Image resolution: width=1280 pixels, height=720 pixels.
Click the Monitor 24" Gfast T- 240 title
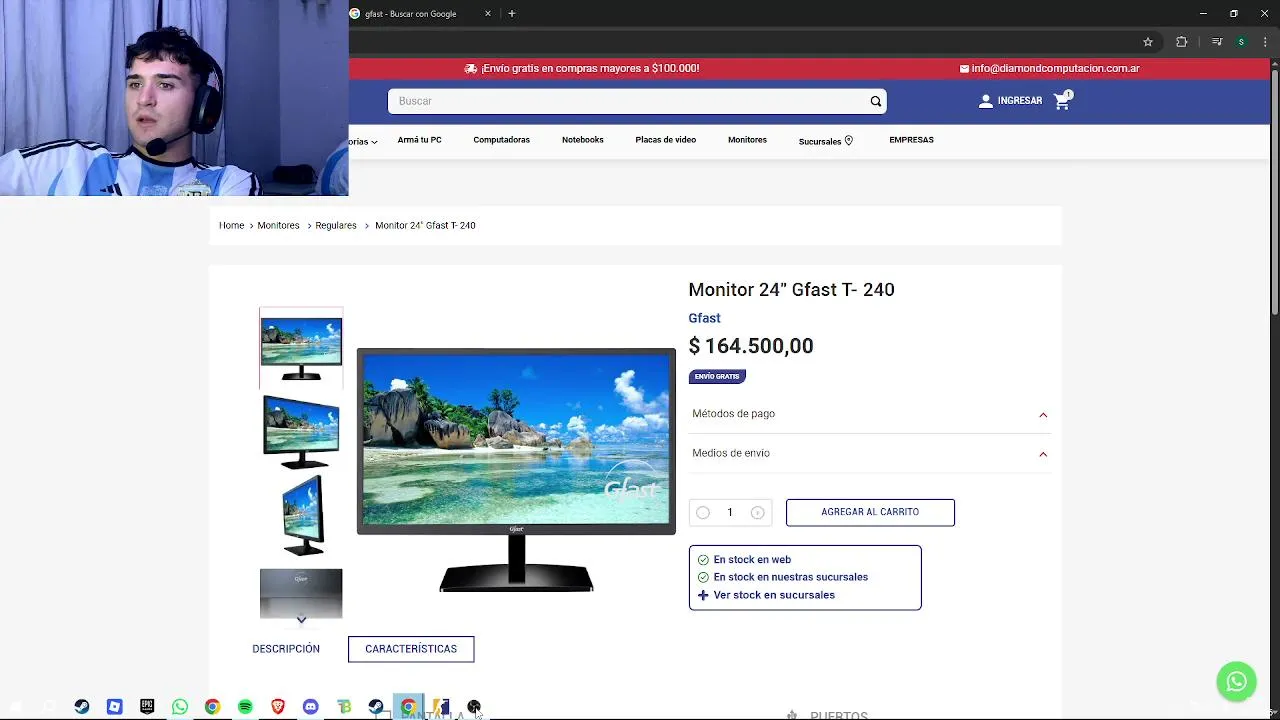791,290
